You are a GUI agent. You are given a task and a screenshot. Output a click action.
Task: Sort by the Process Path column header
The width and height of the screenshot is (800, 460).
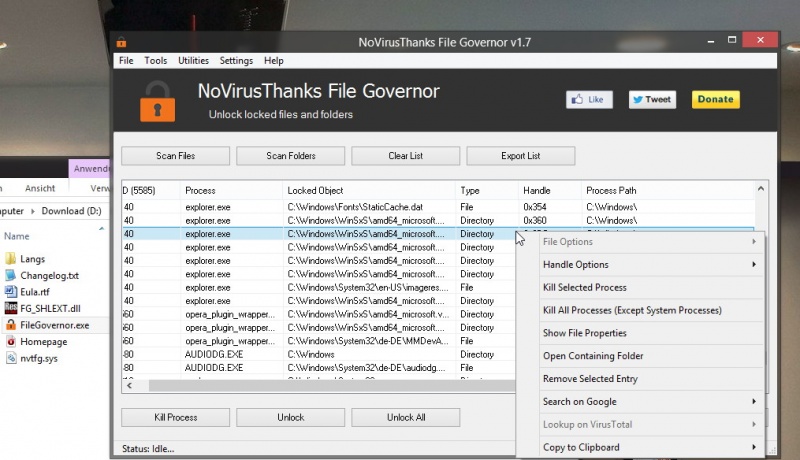pyautogui.click(x=667, y=191)
